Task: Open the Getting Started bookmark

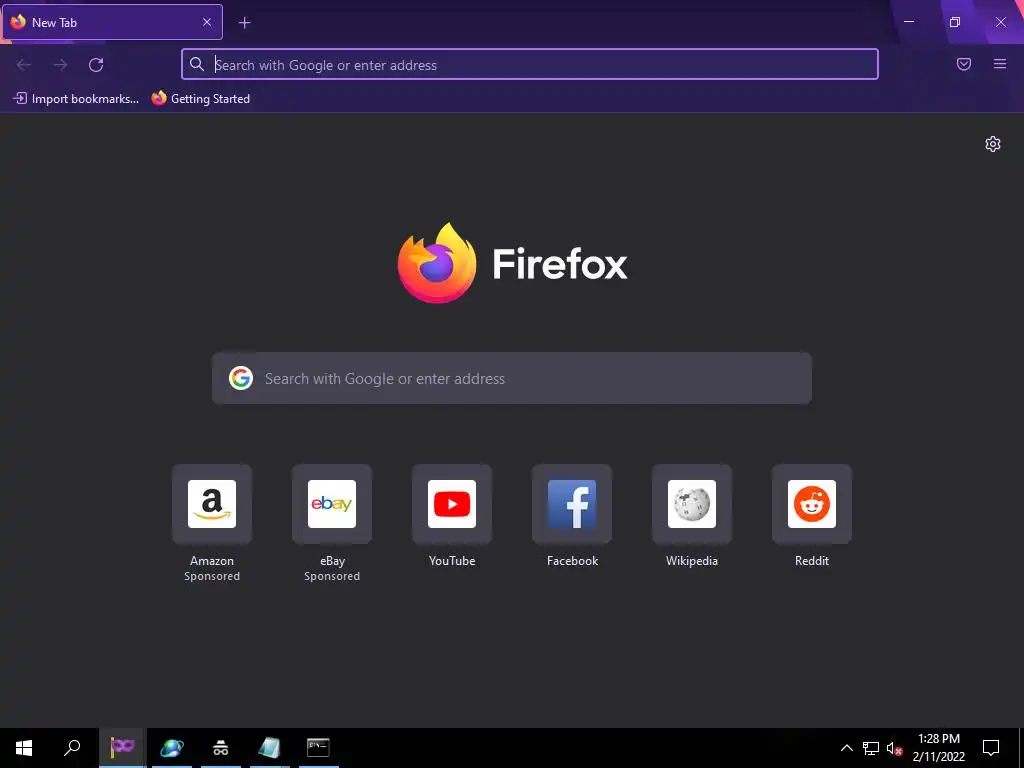Action: click(x=201, y=99)
